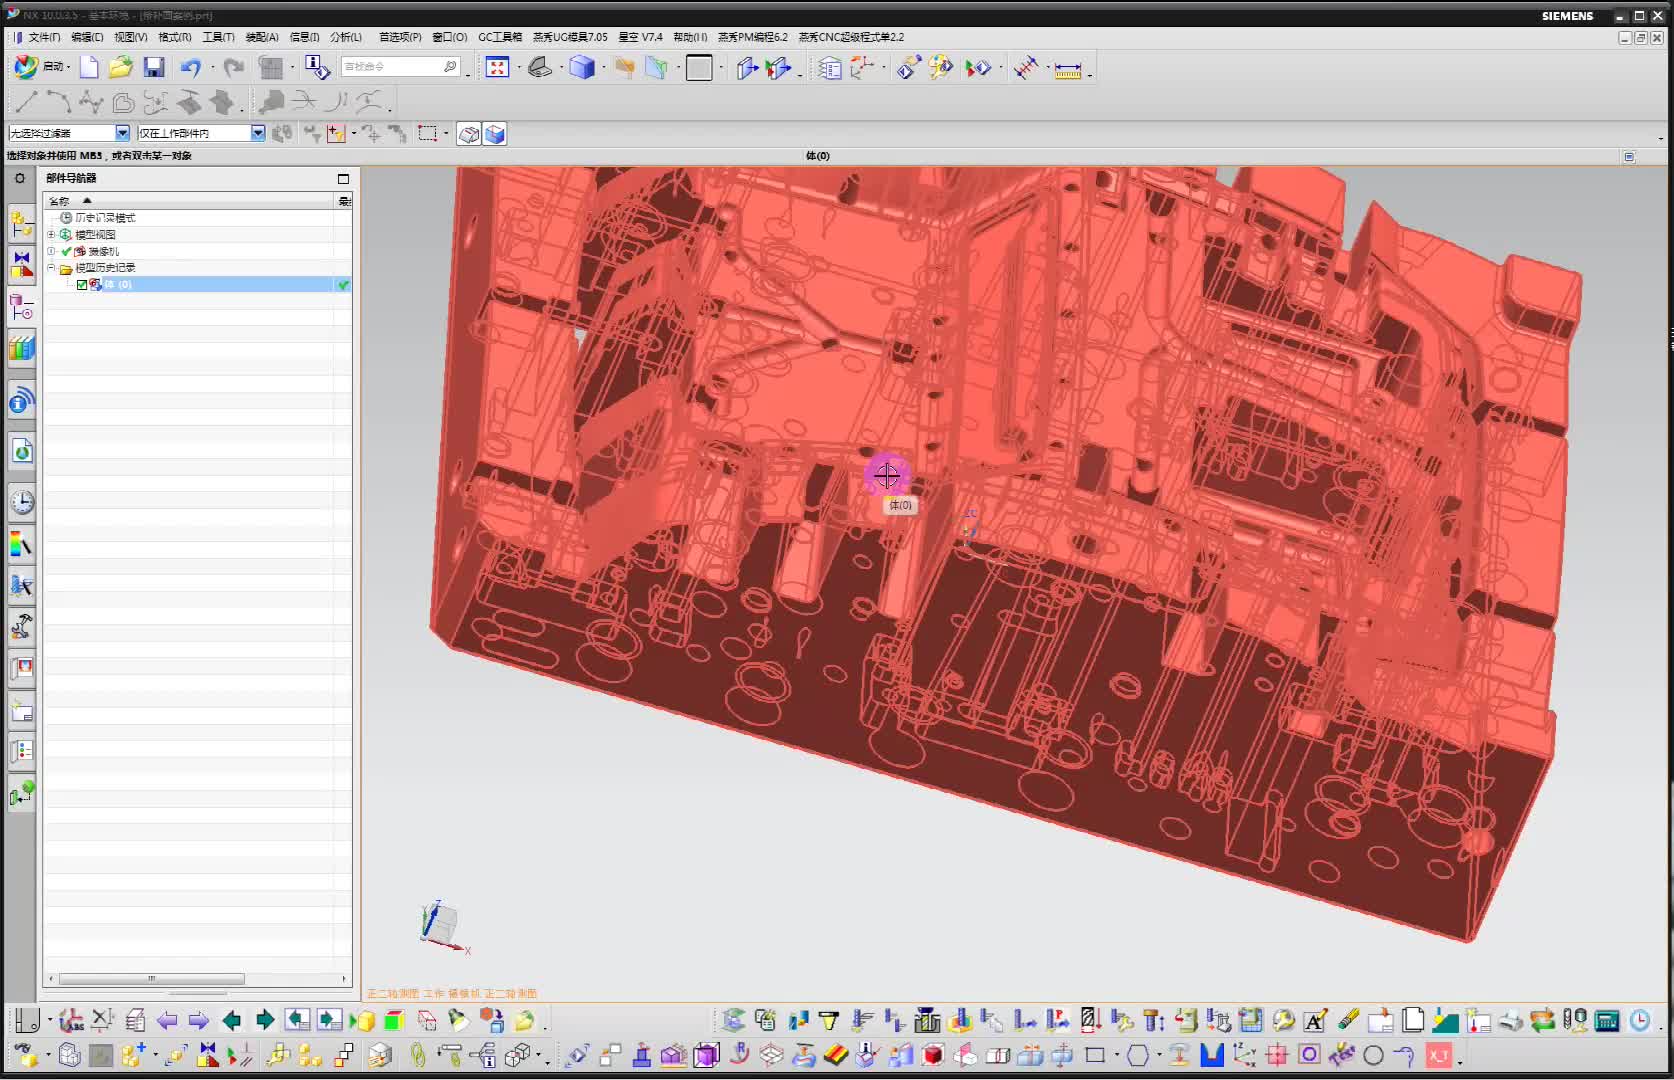Click the printer icon in the bottom toolbar
Image resolution: width=1674 pixels, height=1080 pixels.
coord(1510,1021)
